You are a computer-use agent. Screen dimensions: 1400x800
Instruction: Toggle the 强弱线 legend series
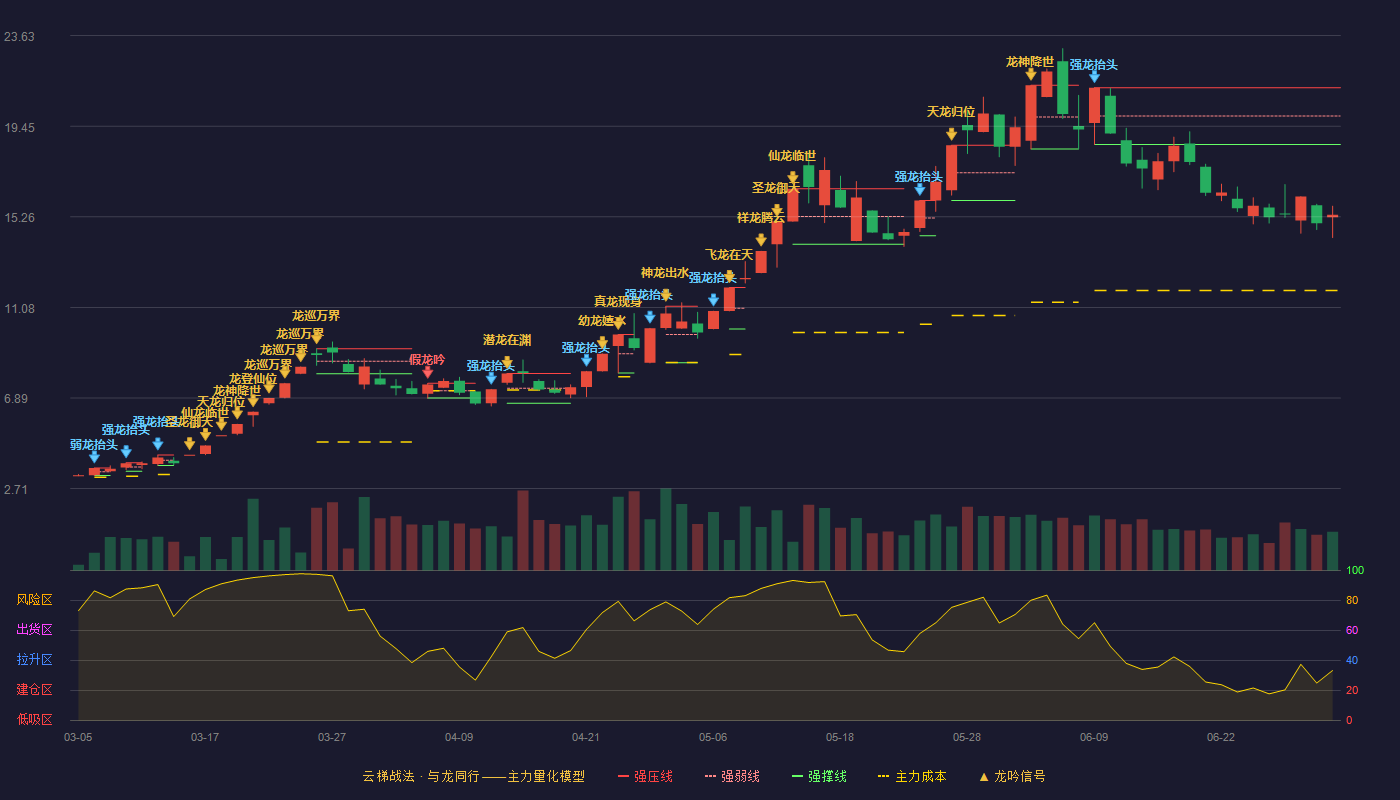click(x=732, y=776)
